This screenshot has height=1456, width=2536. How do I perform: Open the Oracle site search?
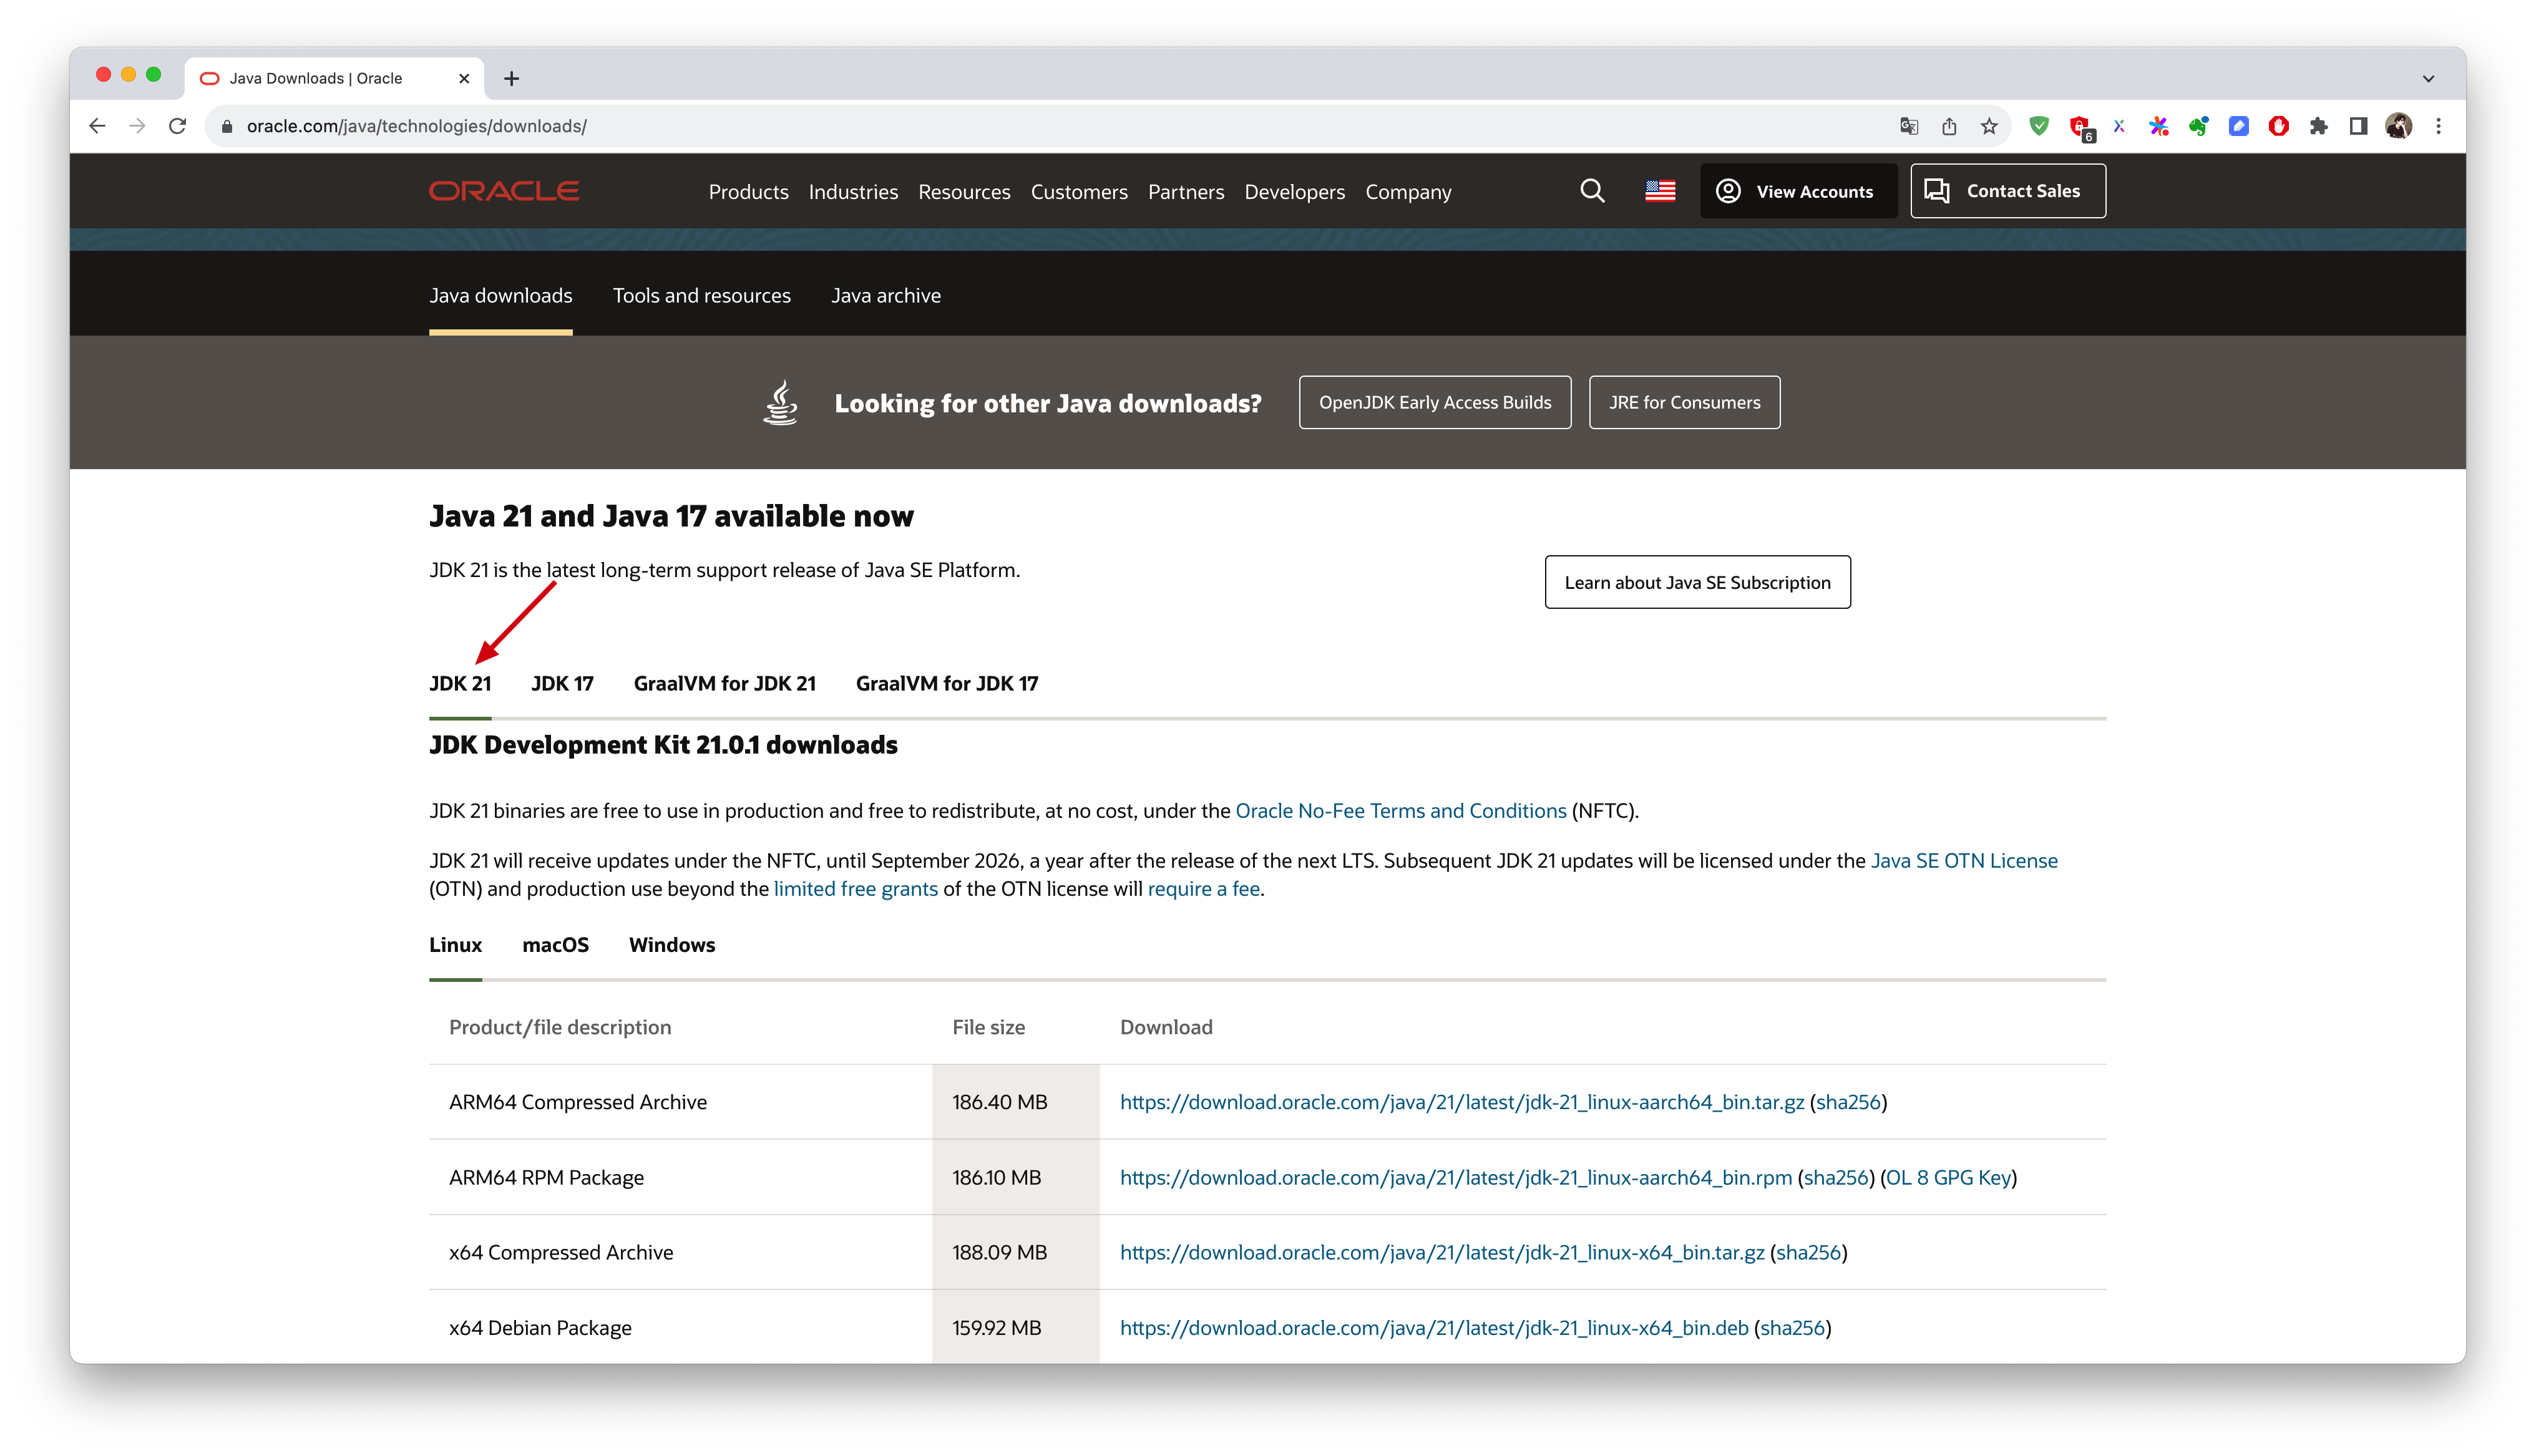(1592, 191)
